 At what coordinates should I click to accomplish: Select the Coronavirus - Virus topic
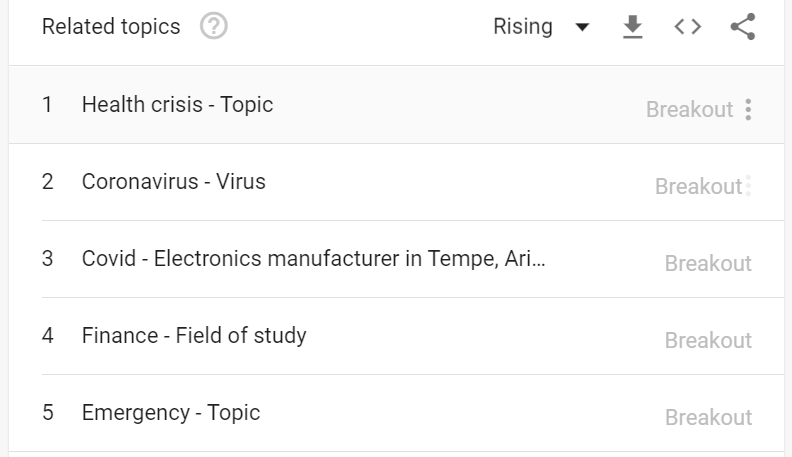pyautogui.click(x=174, y=181)
